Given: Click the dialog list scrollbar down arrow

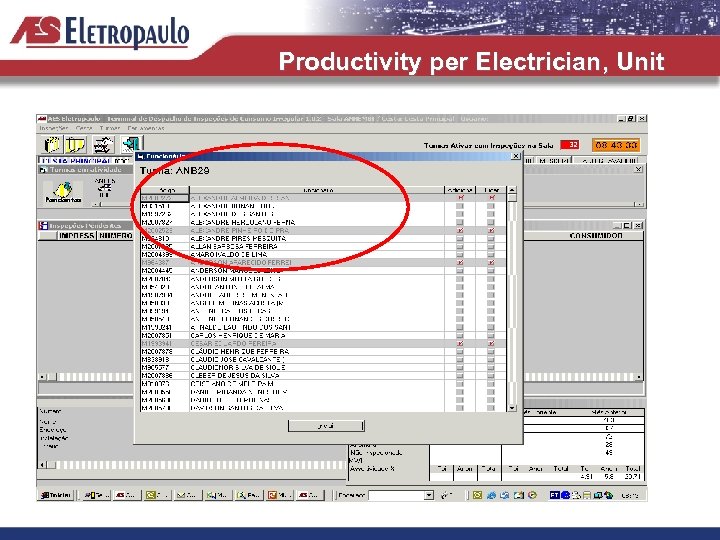Looking at the screenshot, I should click(x=512, y=408).
